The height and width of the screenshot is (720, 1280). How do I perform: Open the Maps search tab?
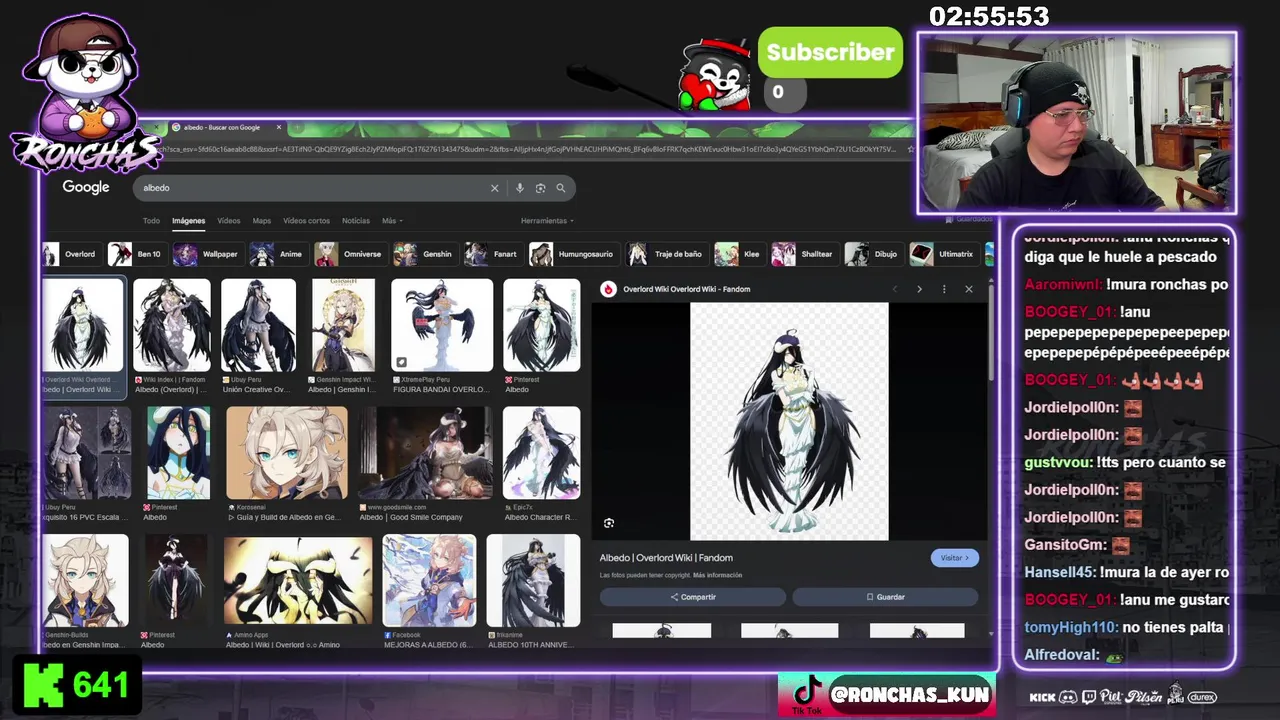pyautogui.click(x=262, y=221)
